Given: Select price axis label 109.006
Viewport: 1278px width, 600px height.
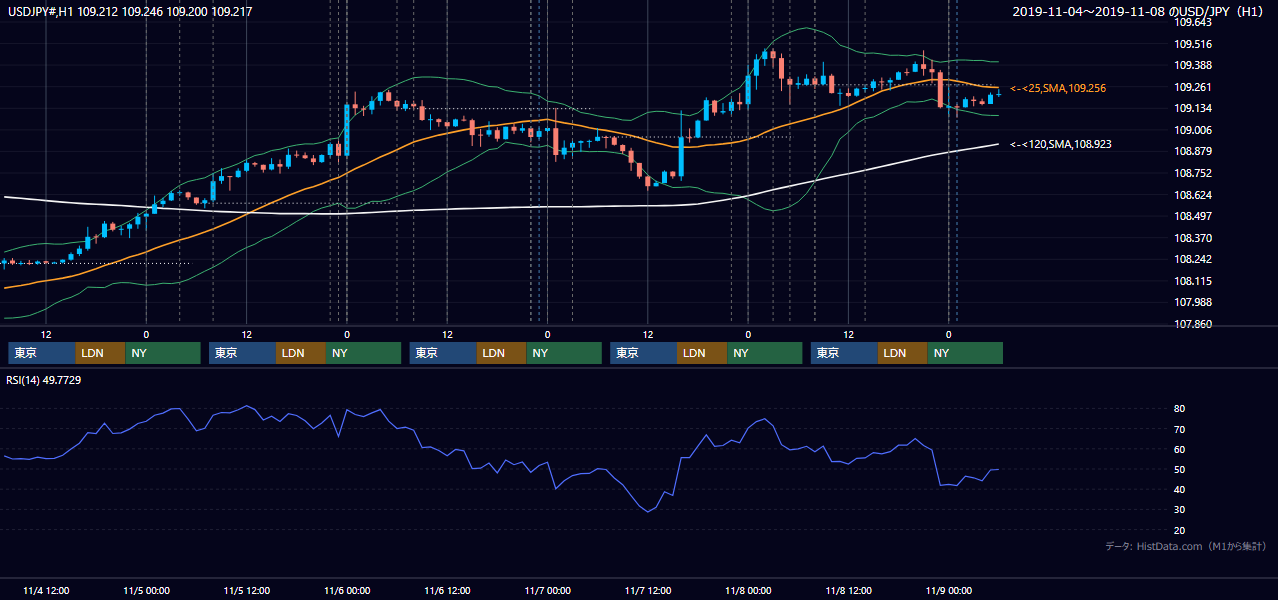Looking at the screenshot, I should tap(1192, 130).
